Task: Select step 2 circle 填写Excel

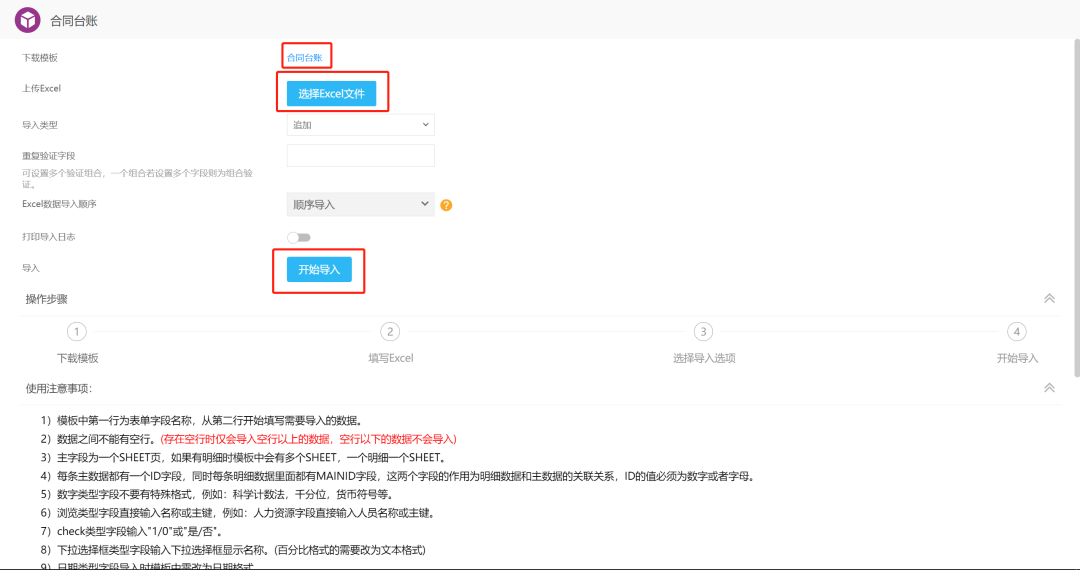Action: (x=390, y=332)
